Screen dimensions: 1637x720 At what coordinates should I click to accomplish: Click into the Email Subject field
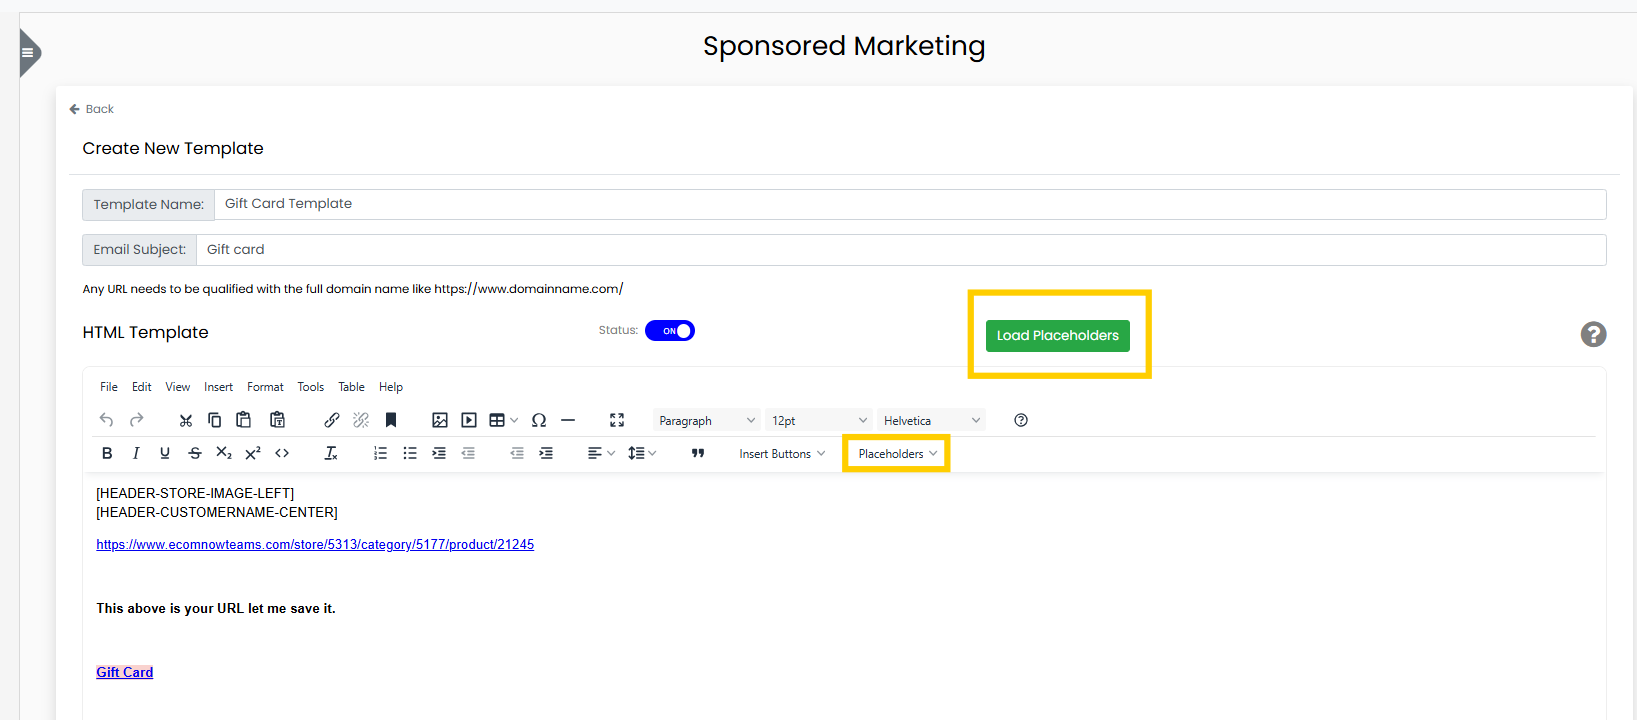(900, 250)
